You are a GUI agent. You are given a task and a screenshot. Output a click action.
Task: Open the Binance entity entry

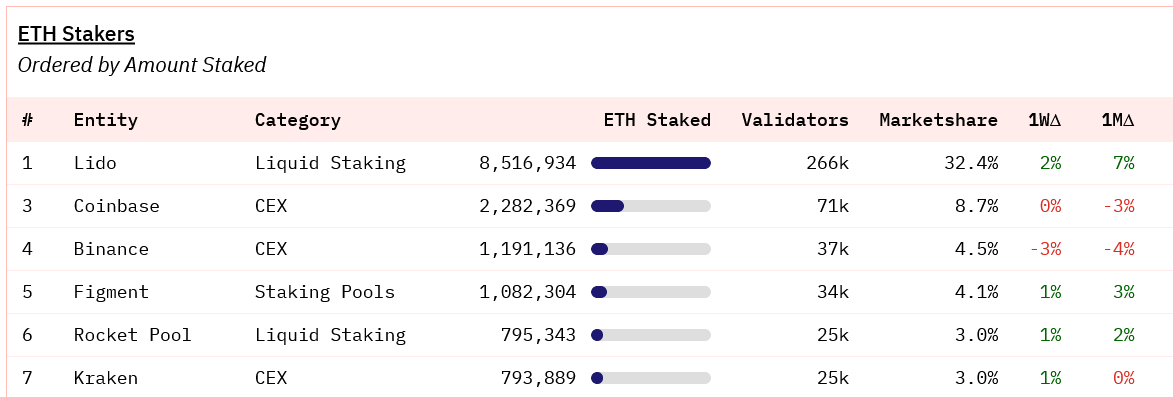(x=111, y=249)
